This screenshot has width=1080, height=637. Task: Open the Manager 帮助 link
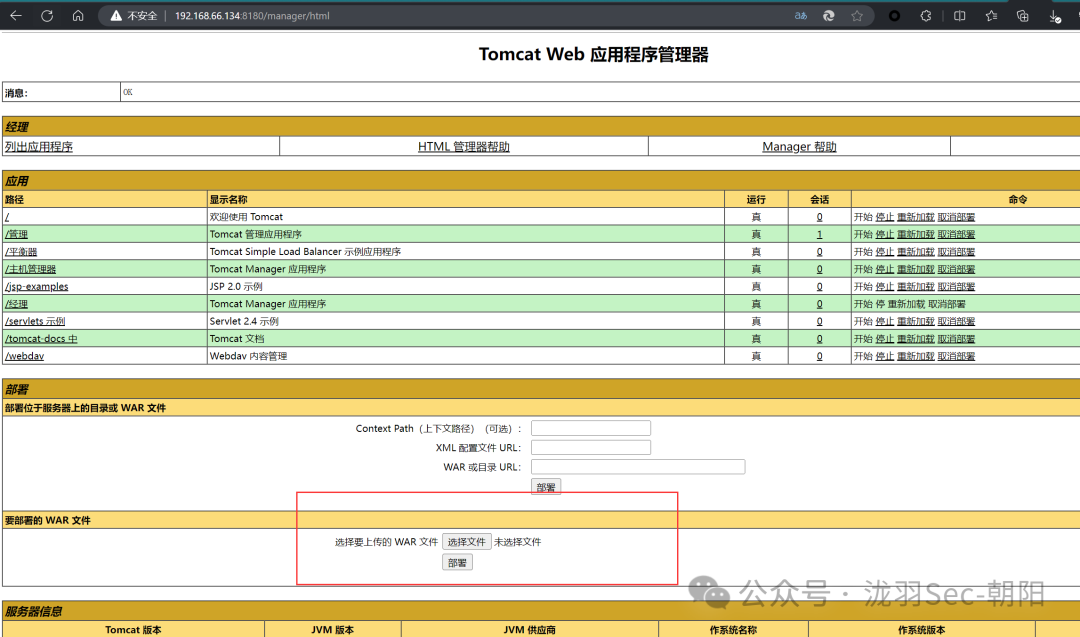[x=799, y=147]
